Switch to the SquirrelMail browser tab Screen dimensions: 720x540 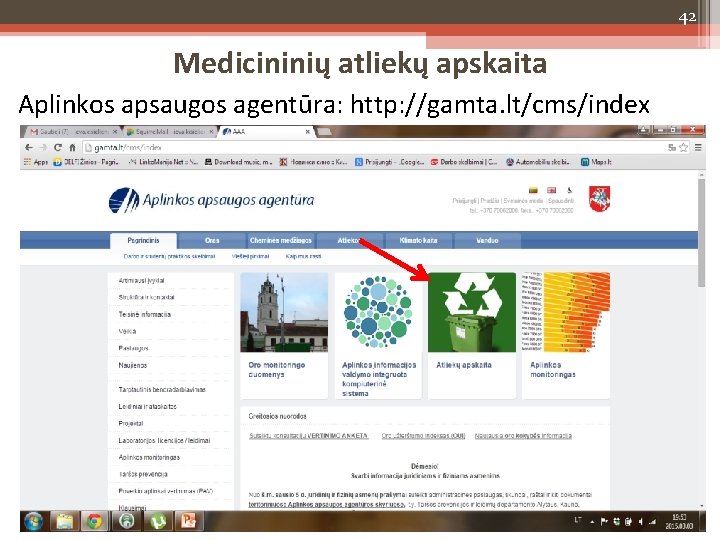[168, 132]
